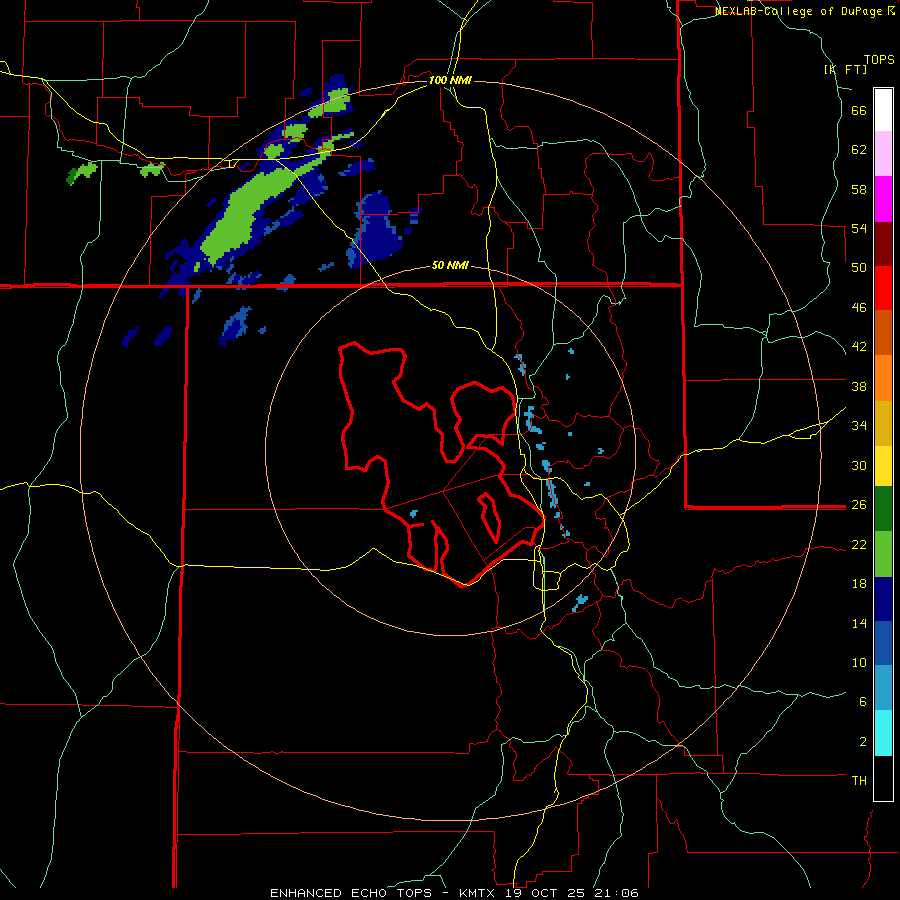900x900 pixels.
Task: Click the legend value 50
Action: [x=859, y=268]
